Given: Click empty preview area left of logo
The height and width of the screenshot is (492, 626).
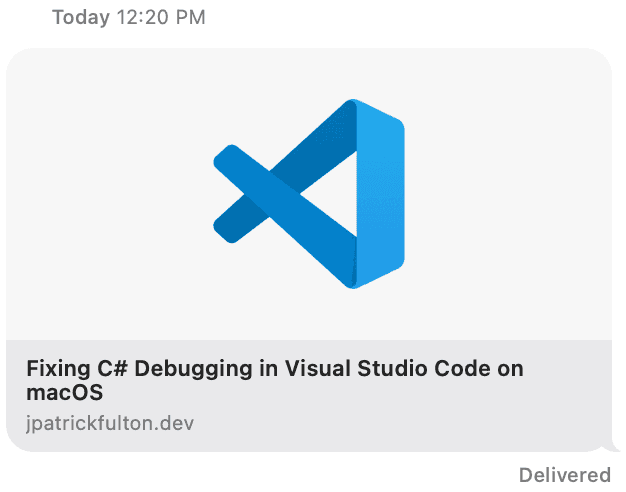Looking at the screenshot, I should (108, 194).
